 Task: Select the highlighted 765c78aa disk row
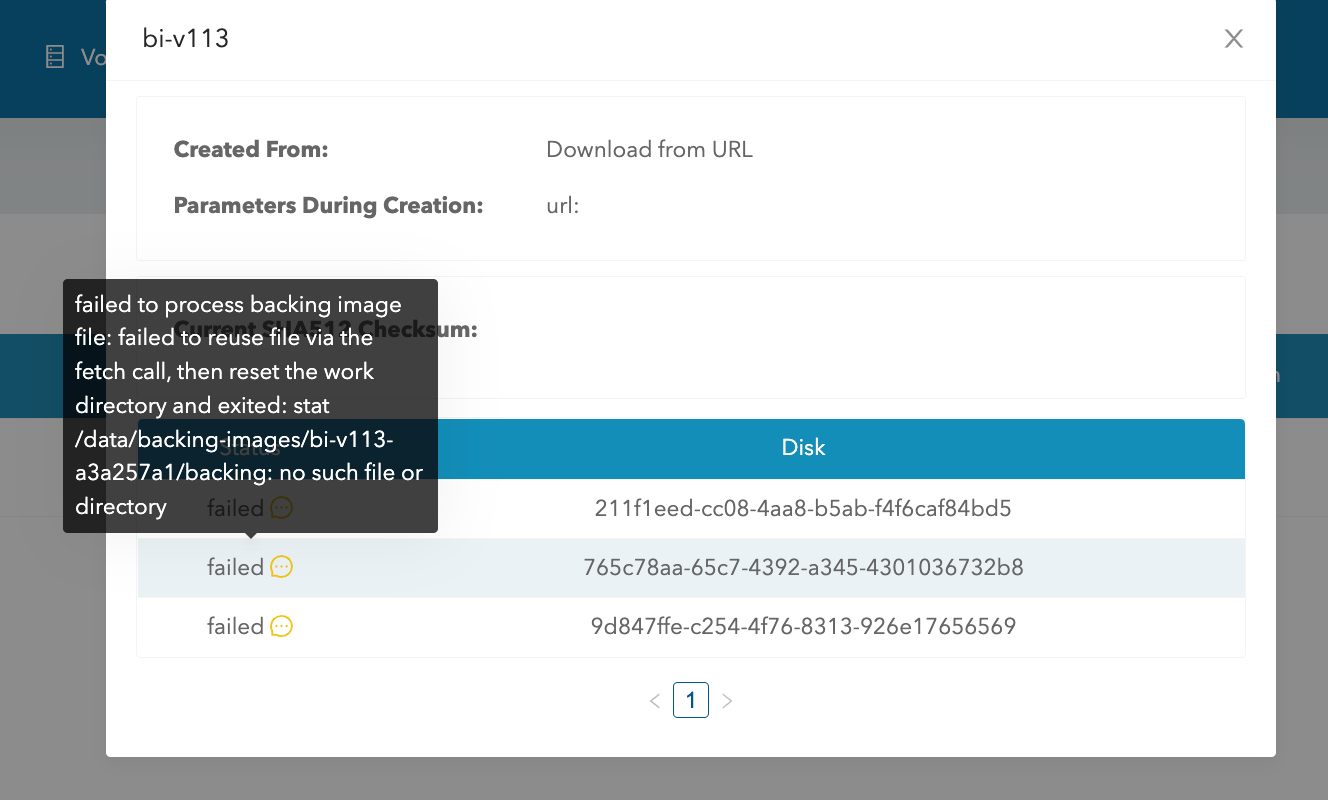click(804, 567)
